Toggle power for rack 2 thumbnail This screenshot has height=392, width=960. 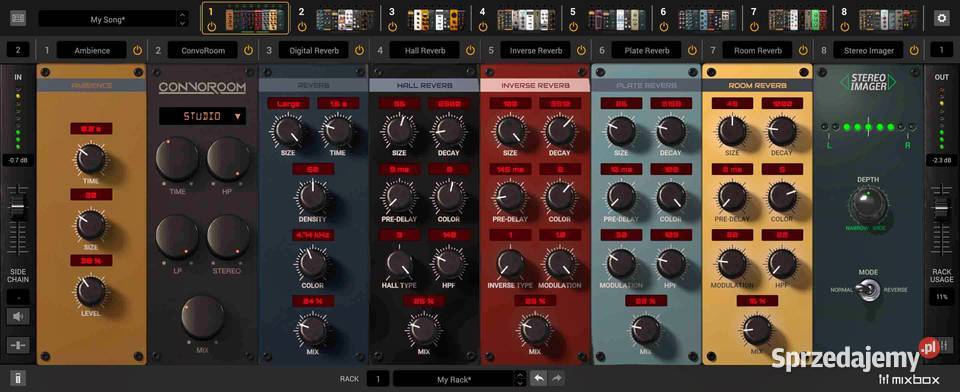click(302, 26)
